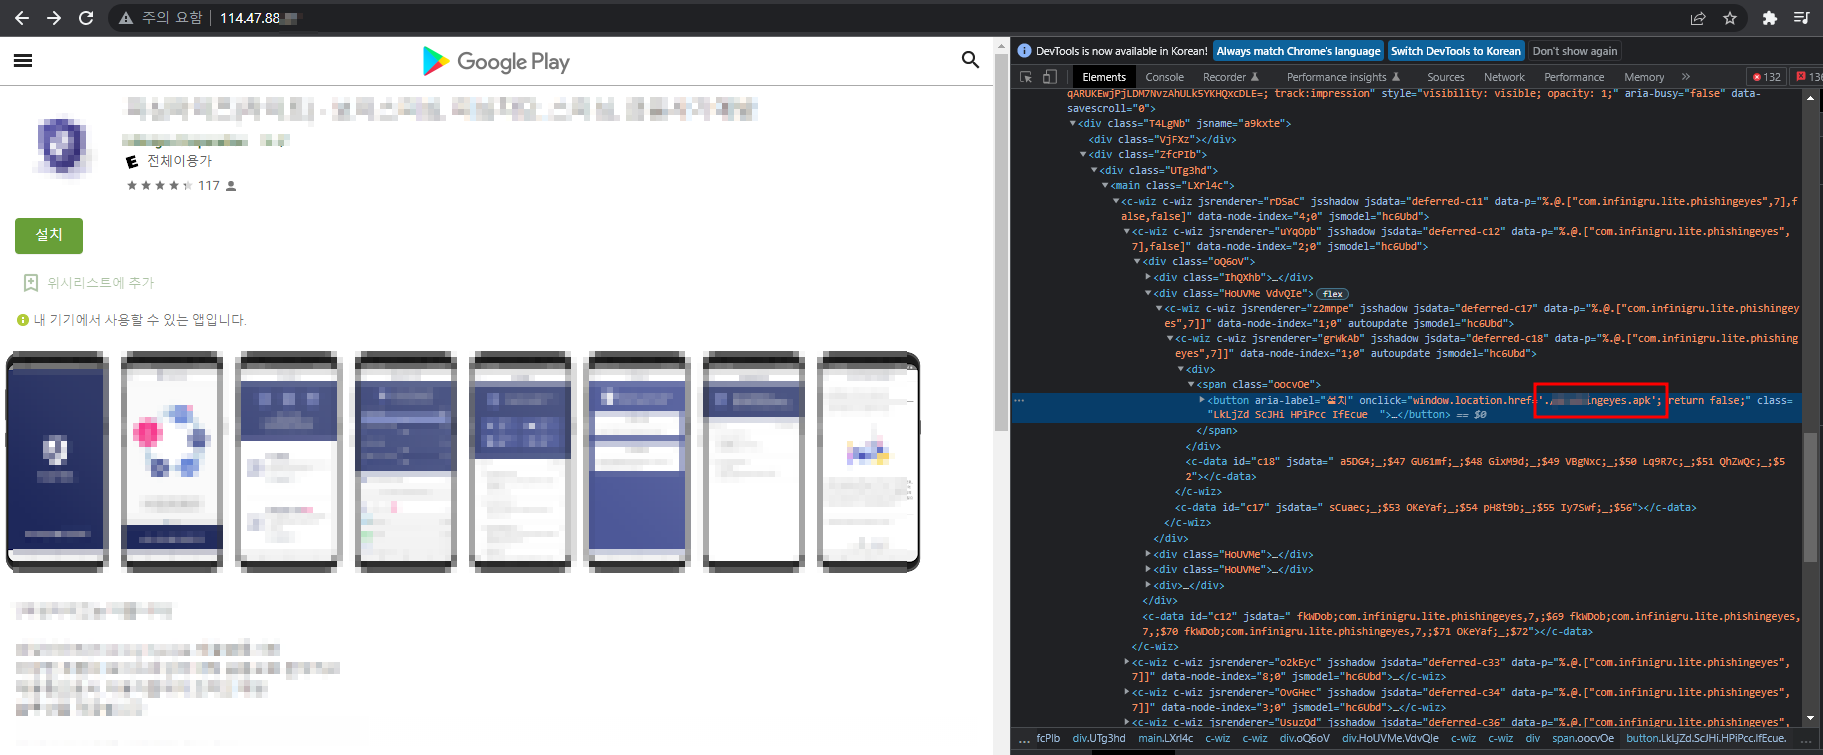Screen dimensions: 1823x755
Task: Open the Performance insights tab
Action: 1343,77
